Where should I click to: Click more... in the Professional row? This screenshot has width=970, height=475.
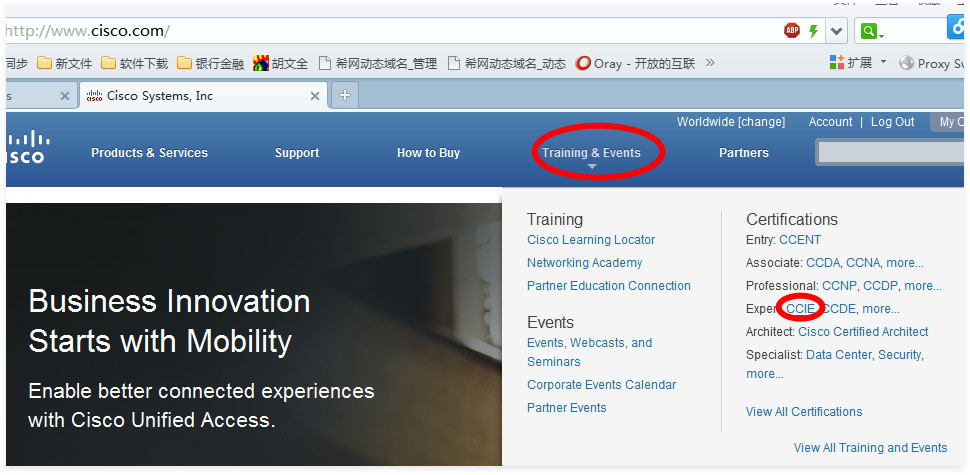click(923, 286)
